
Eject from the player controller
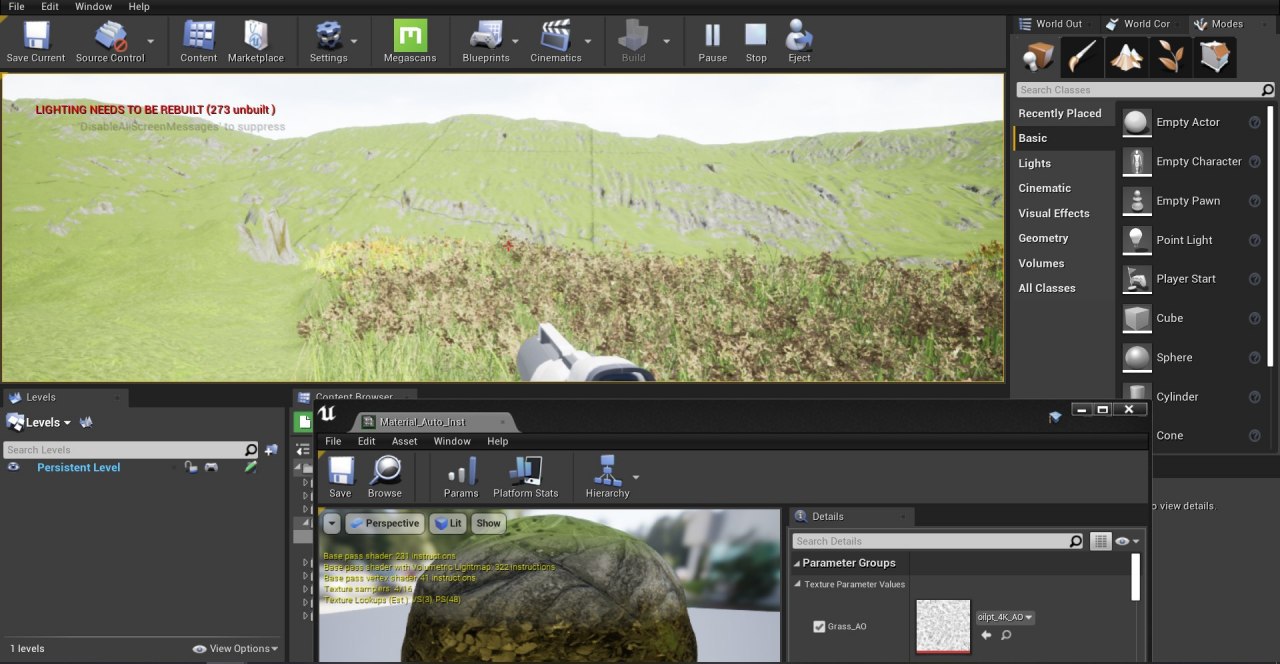tap(799, 42)
